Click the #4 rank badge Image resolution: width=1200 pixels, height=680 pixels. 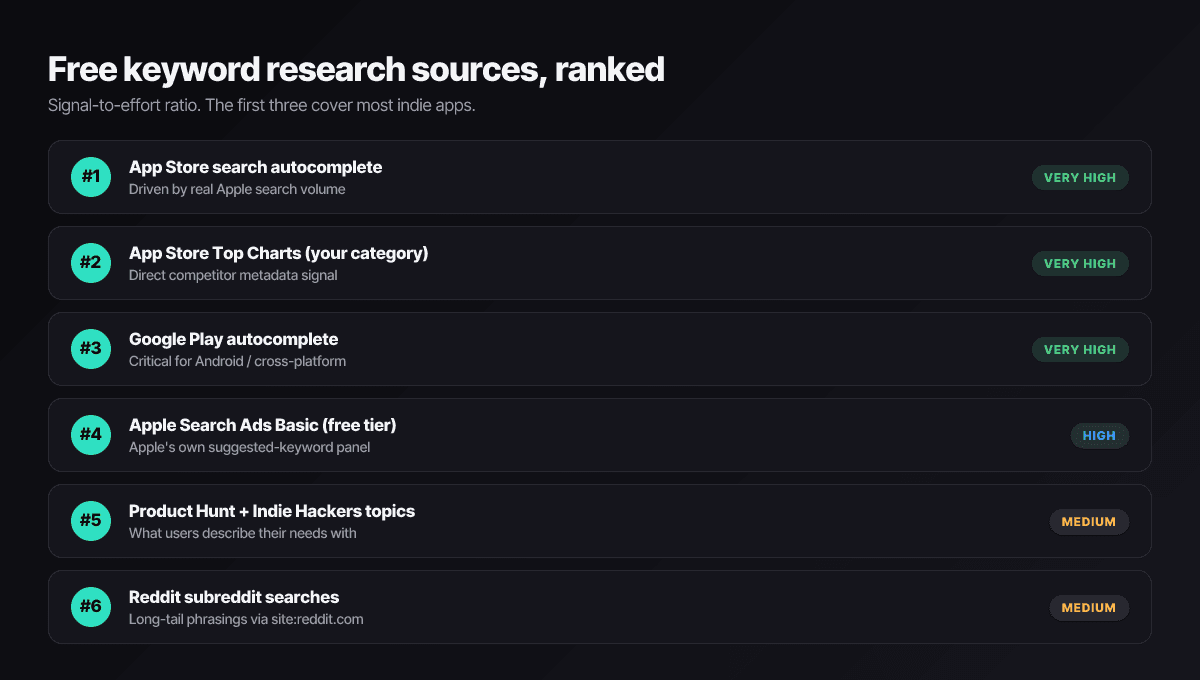(x=91, y=435)
